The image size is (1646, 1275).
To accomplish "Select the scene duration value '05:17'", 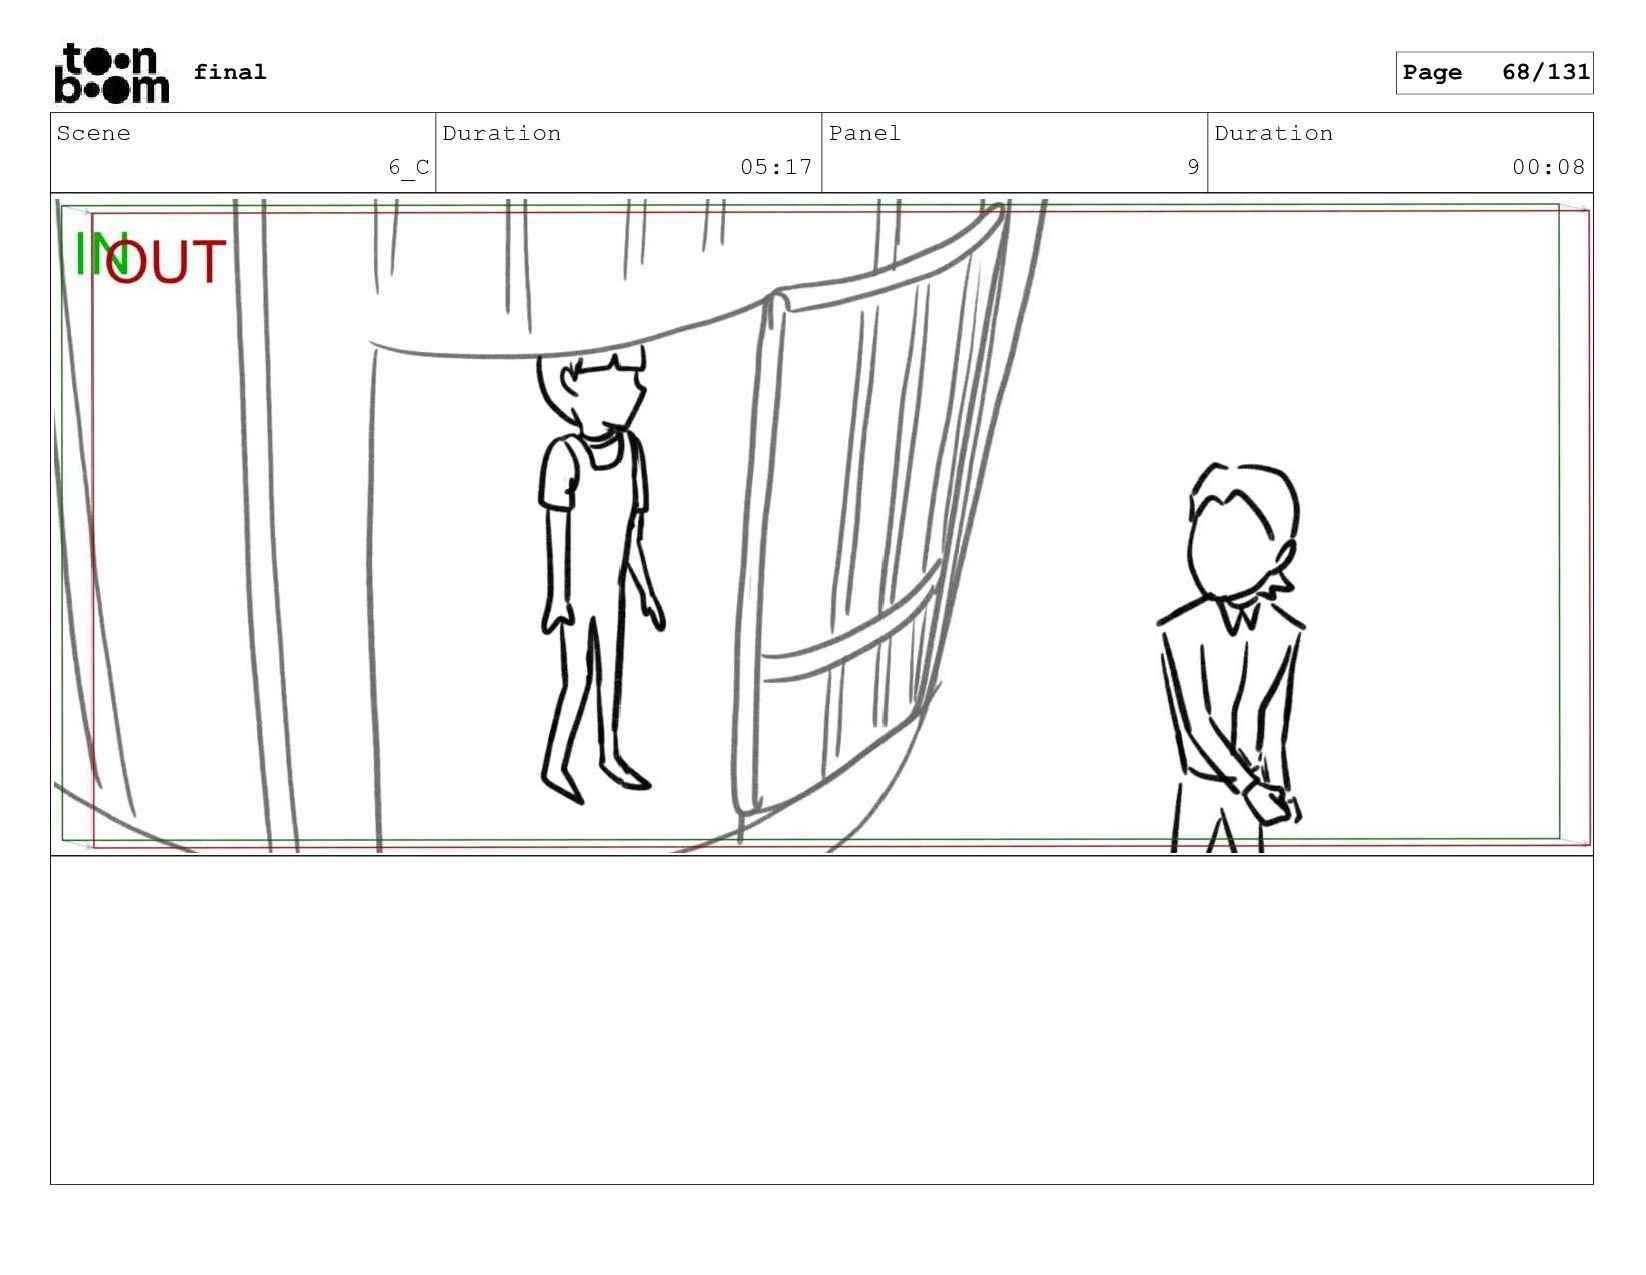I will (x=776, y=167).
